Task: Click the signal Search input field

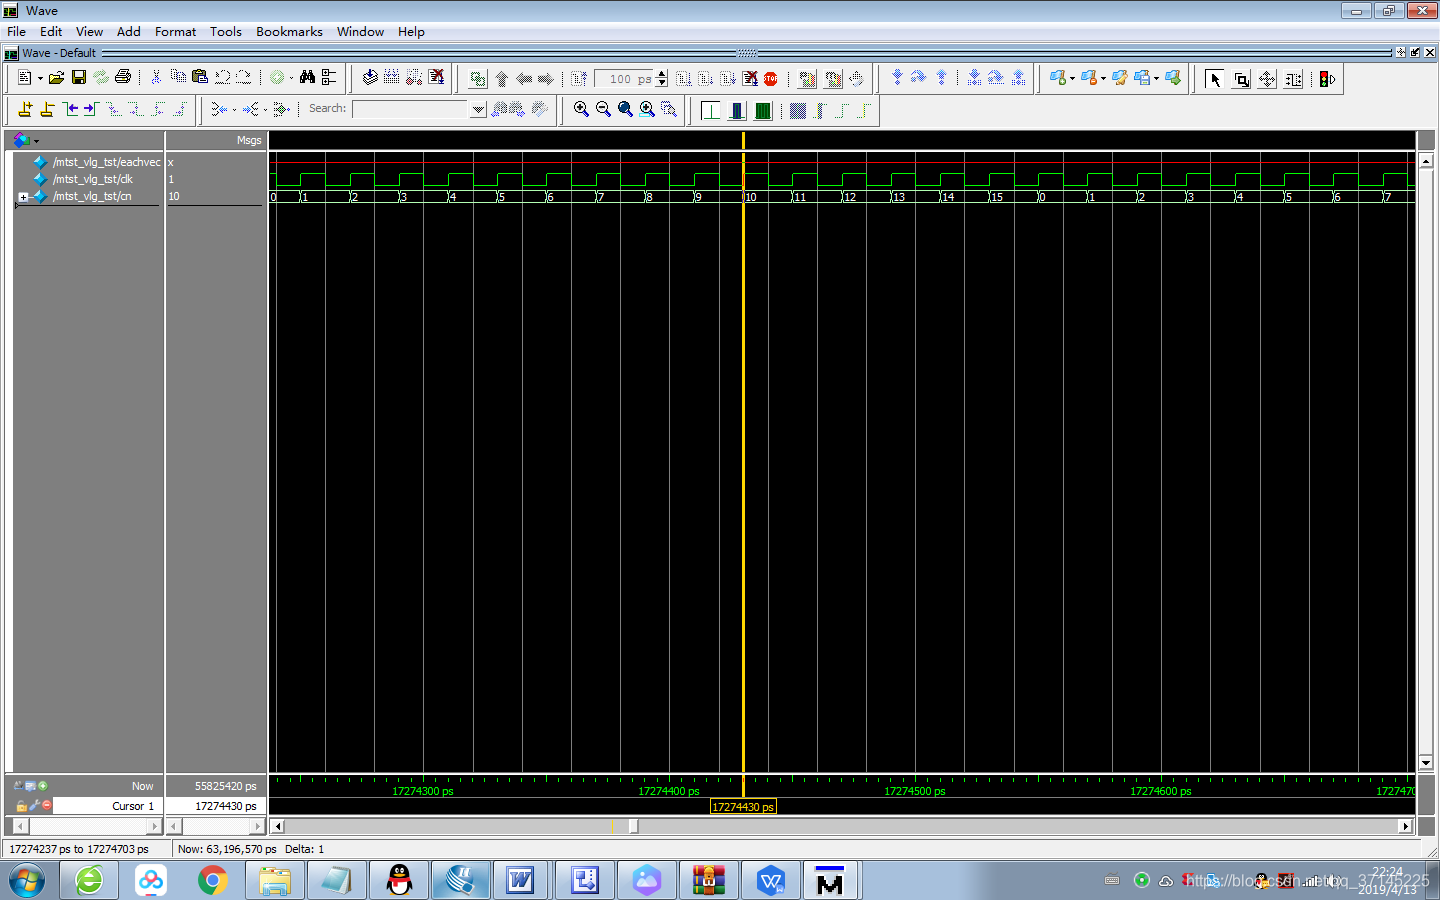Action: click(x=411, y=109)
